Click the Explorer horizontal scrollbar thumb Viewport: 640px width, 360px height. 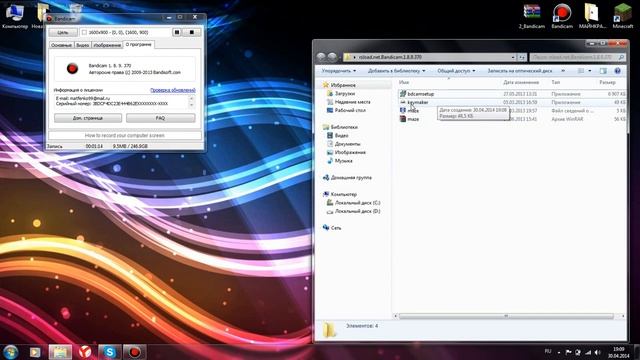(506, 316)
